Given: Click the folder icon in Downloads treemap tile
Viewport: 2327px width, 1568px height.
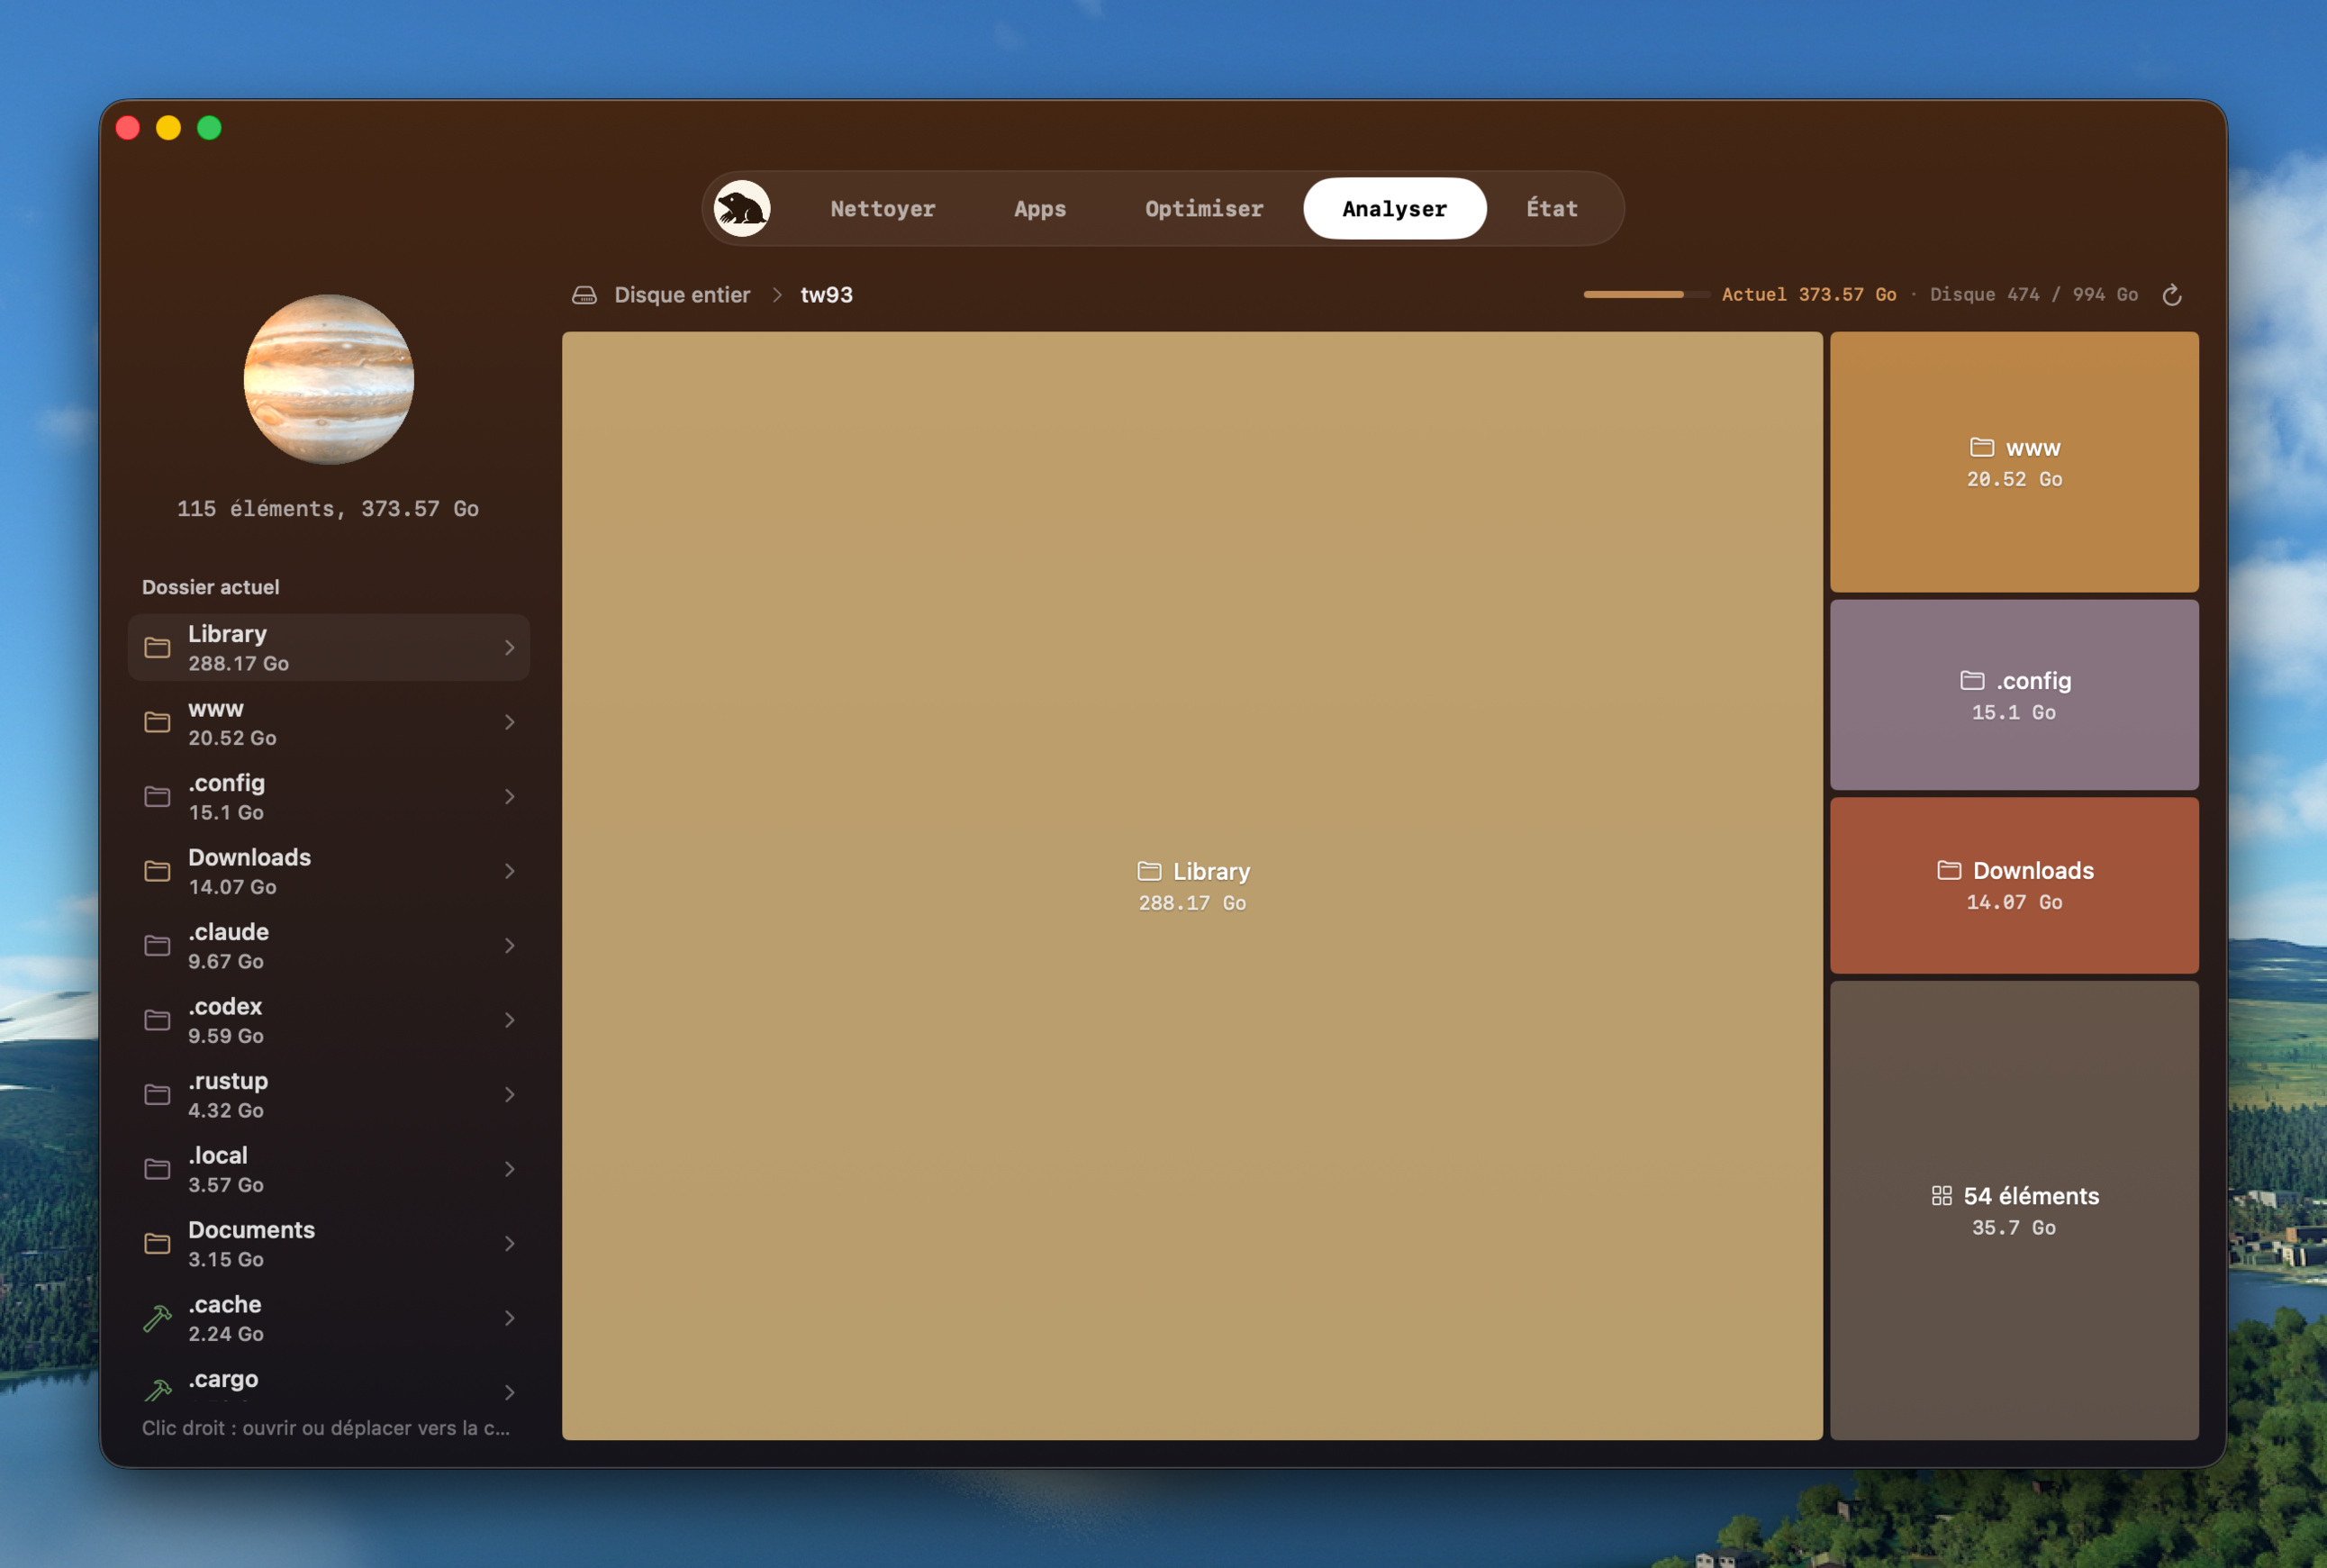Looking at the screenshot, I should (1949, 870).
